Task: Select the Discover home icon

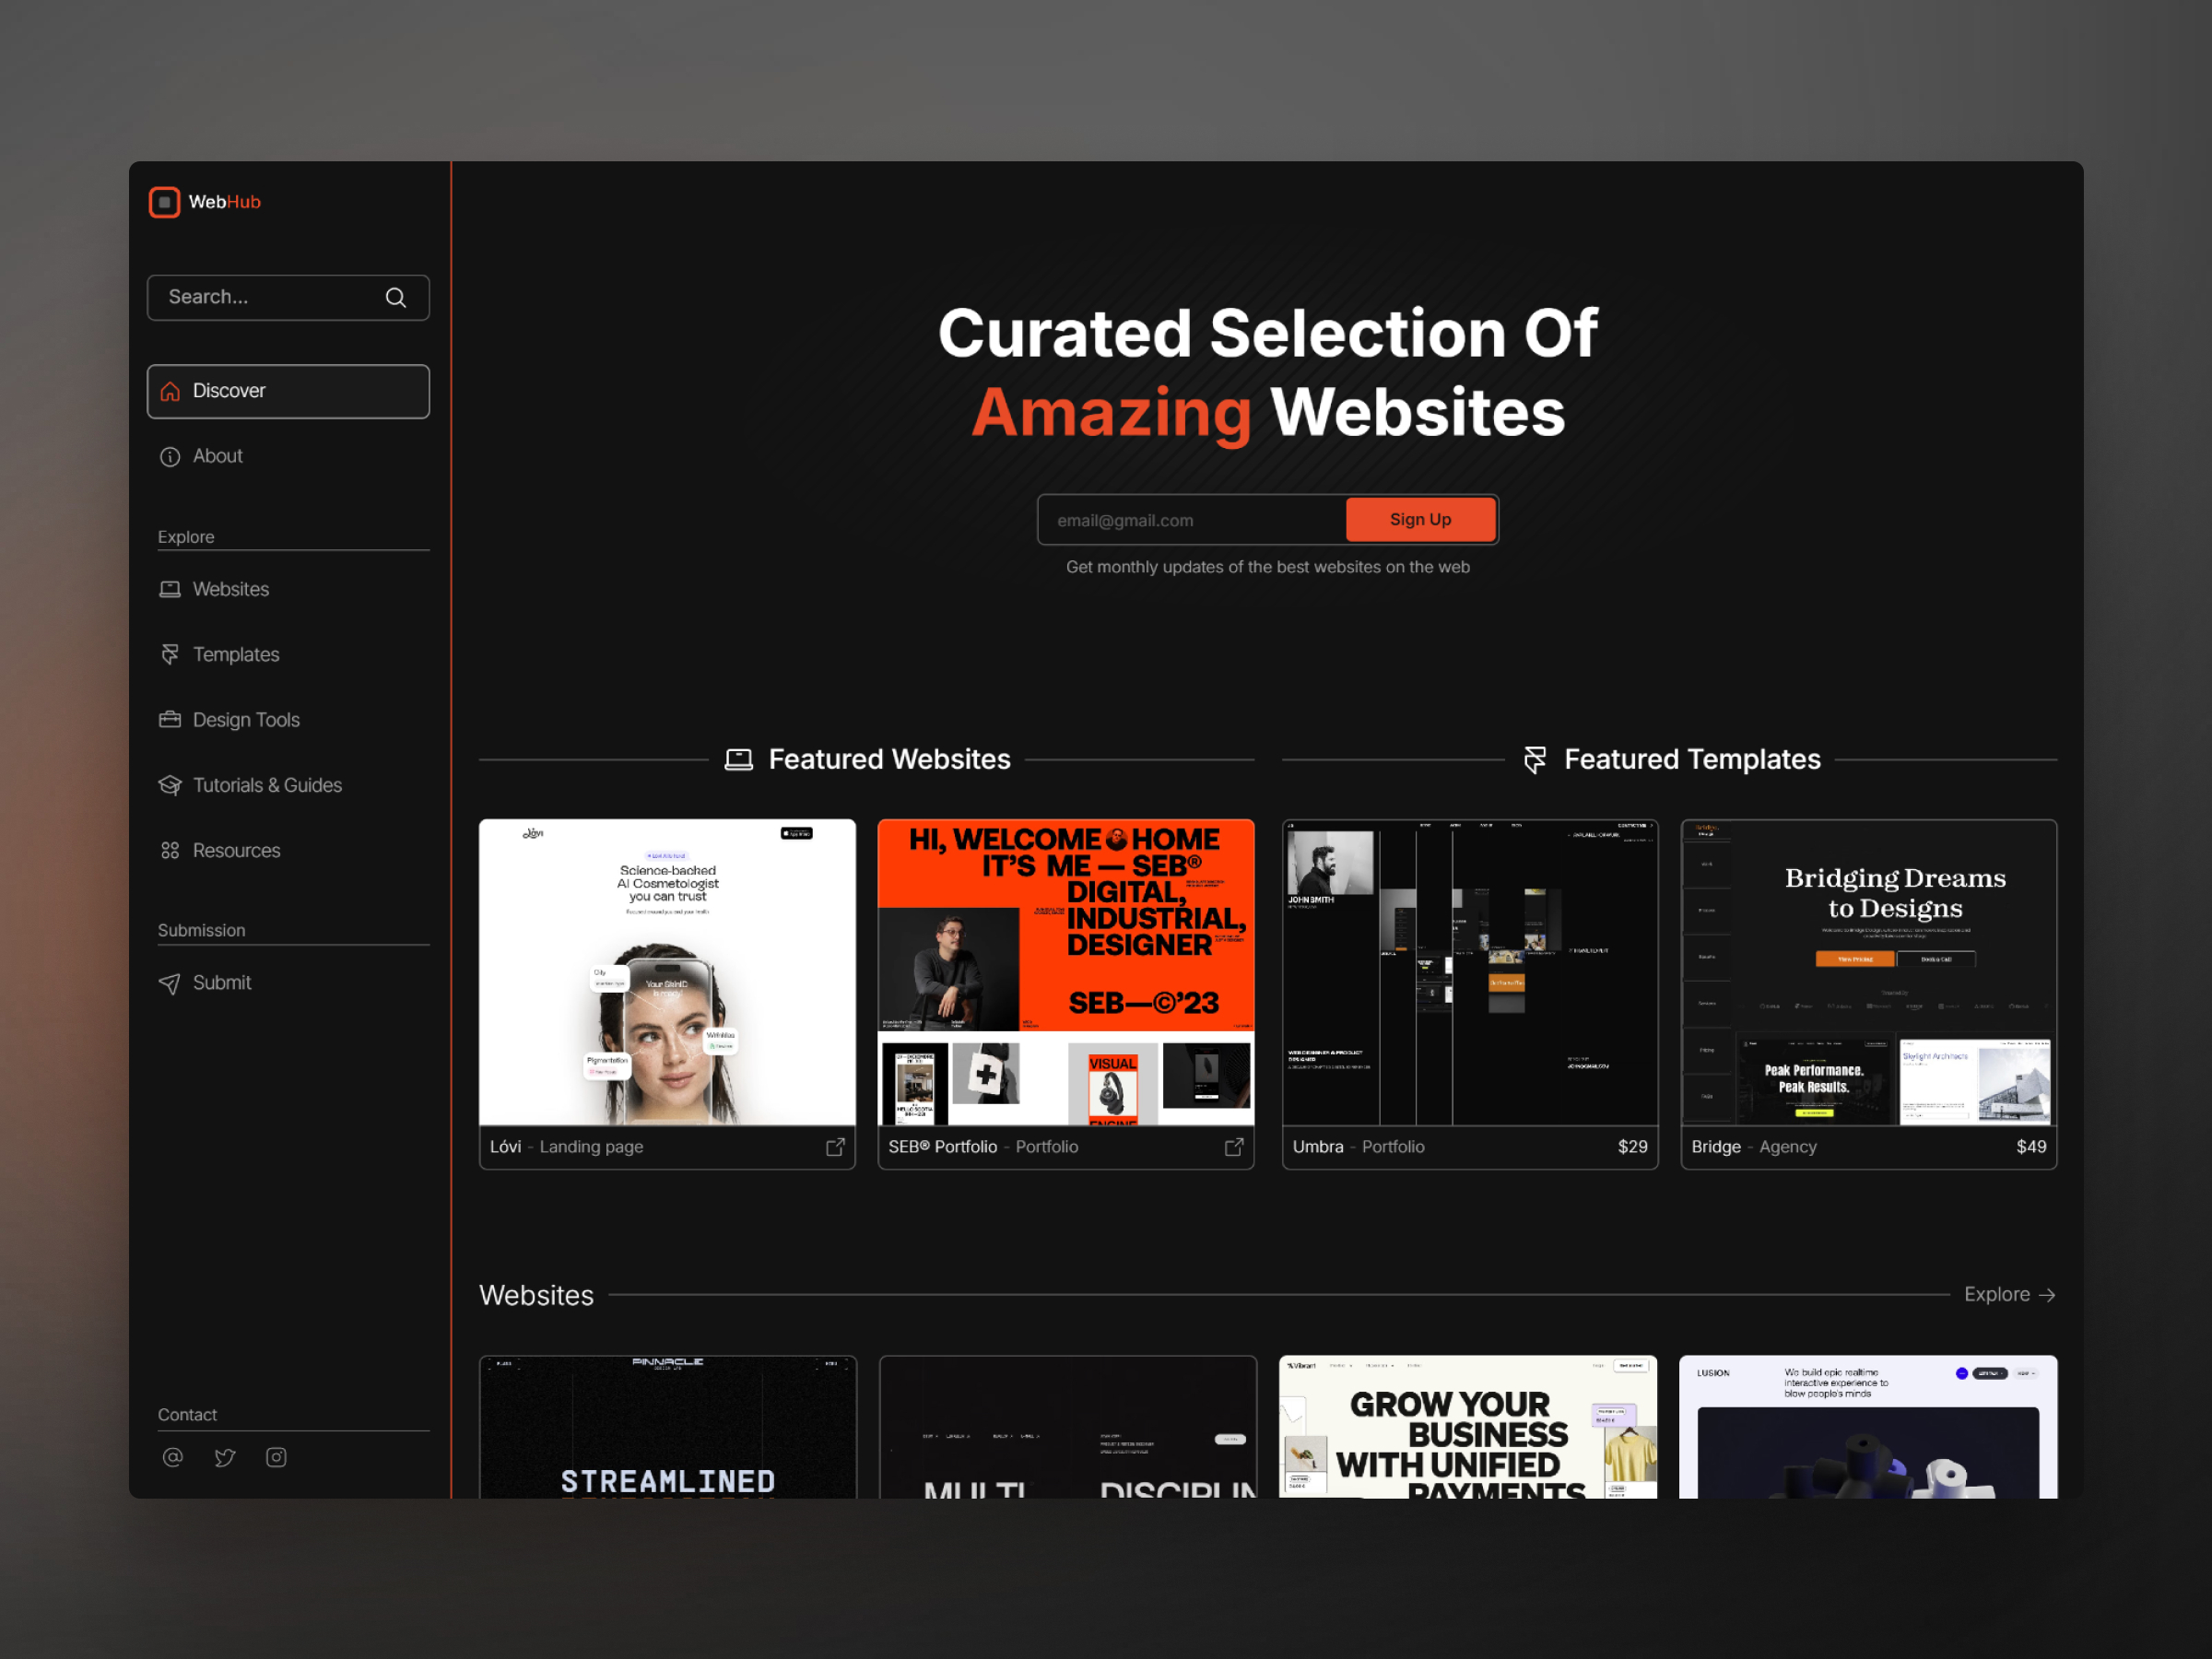Action: (x=170, y=391)
